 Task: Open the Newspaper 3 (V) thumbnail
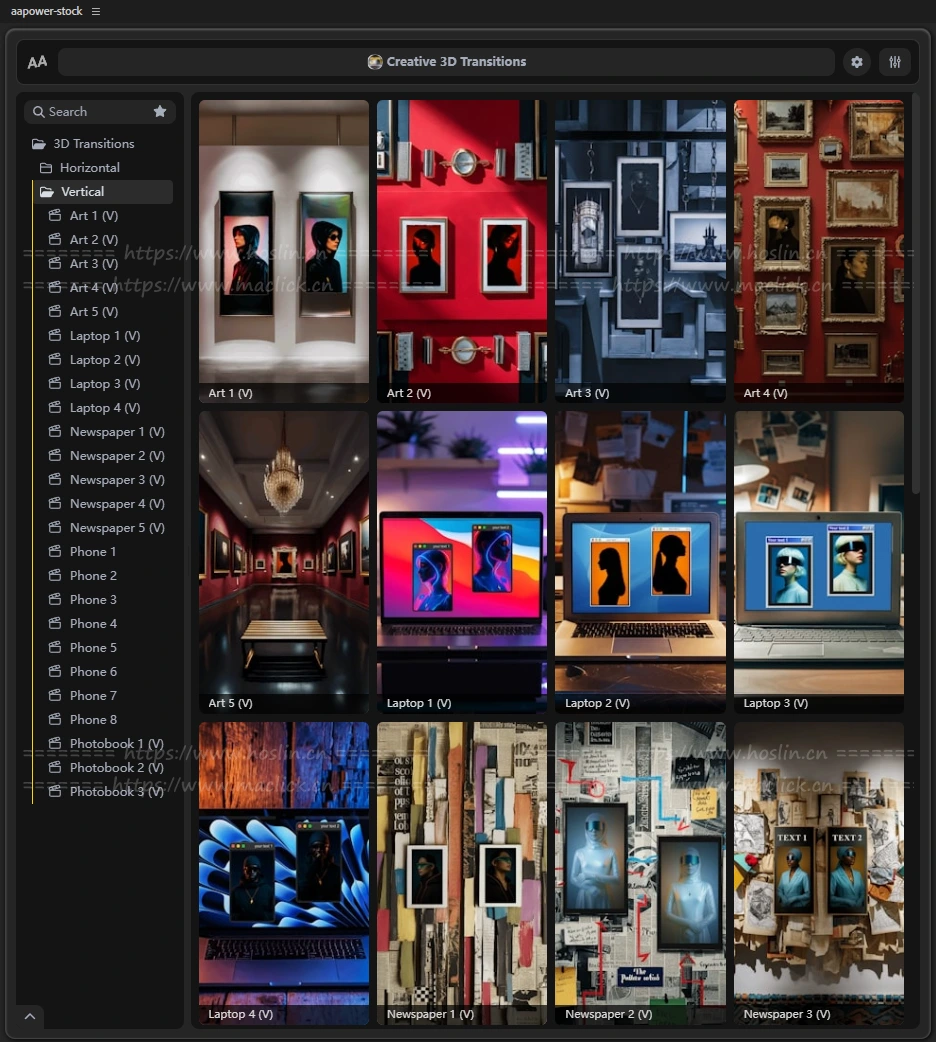click(x=819, y=873)
